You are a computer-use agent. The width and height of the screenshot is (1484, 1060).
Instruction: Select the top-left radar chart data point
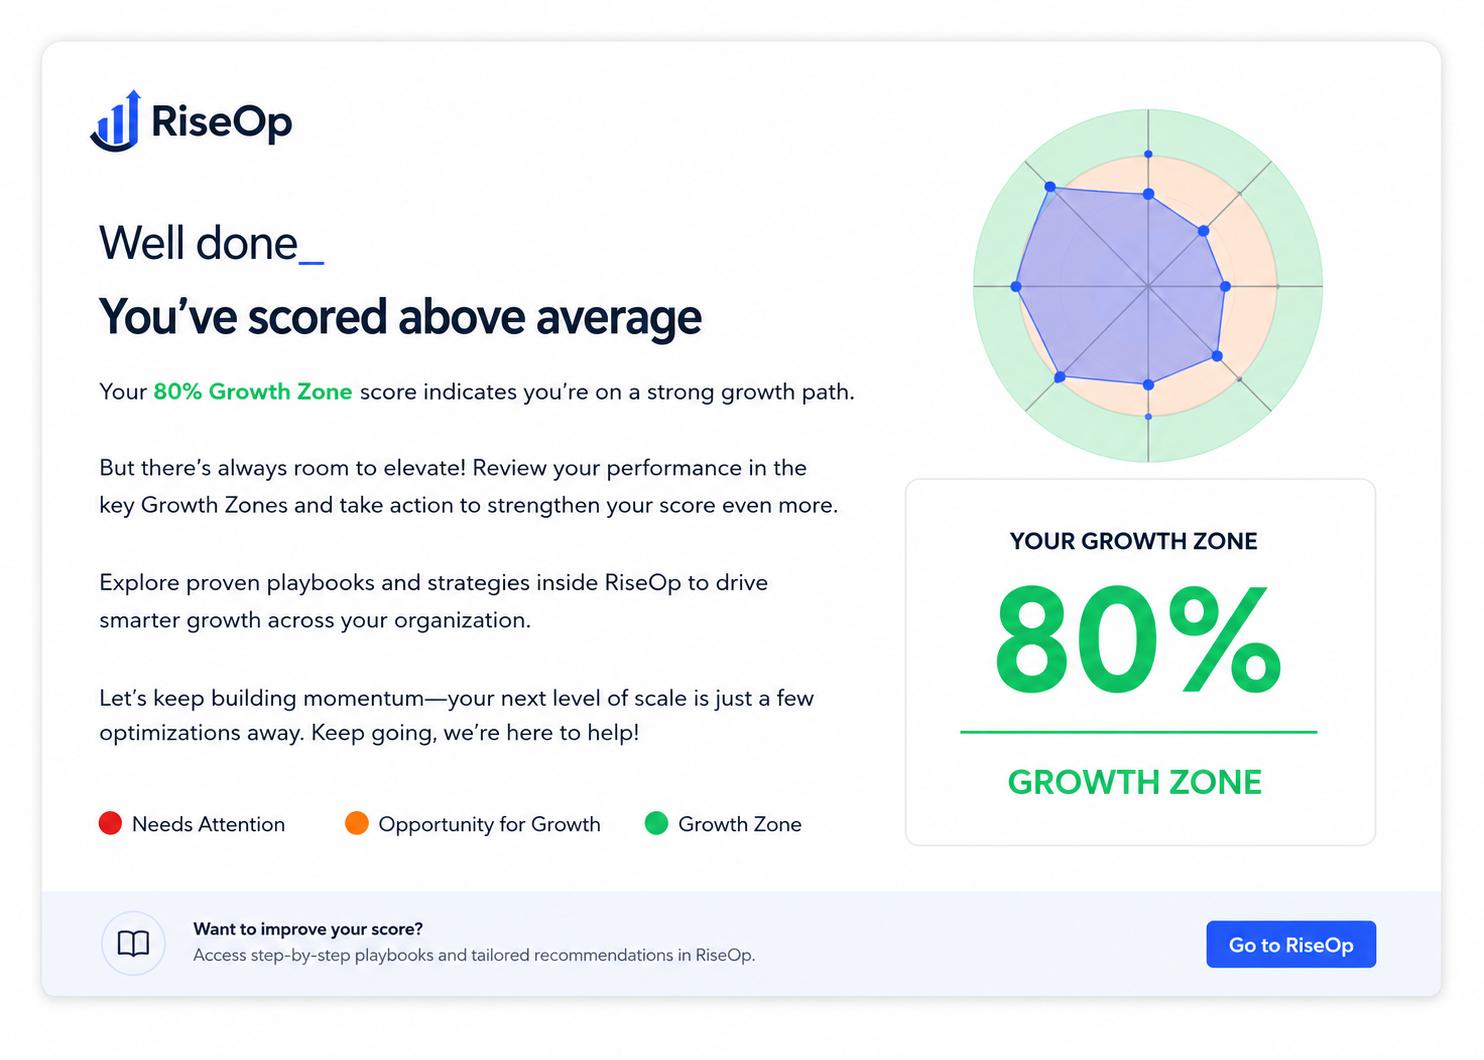coord(1050,187)
